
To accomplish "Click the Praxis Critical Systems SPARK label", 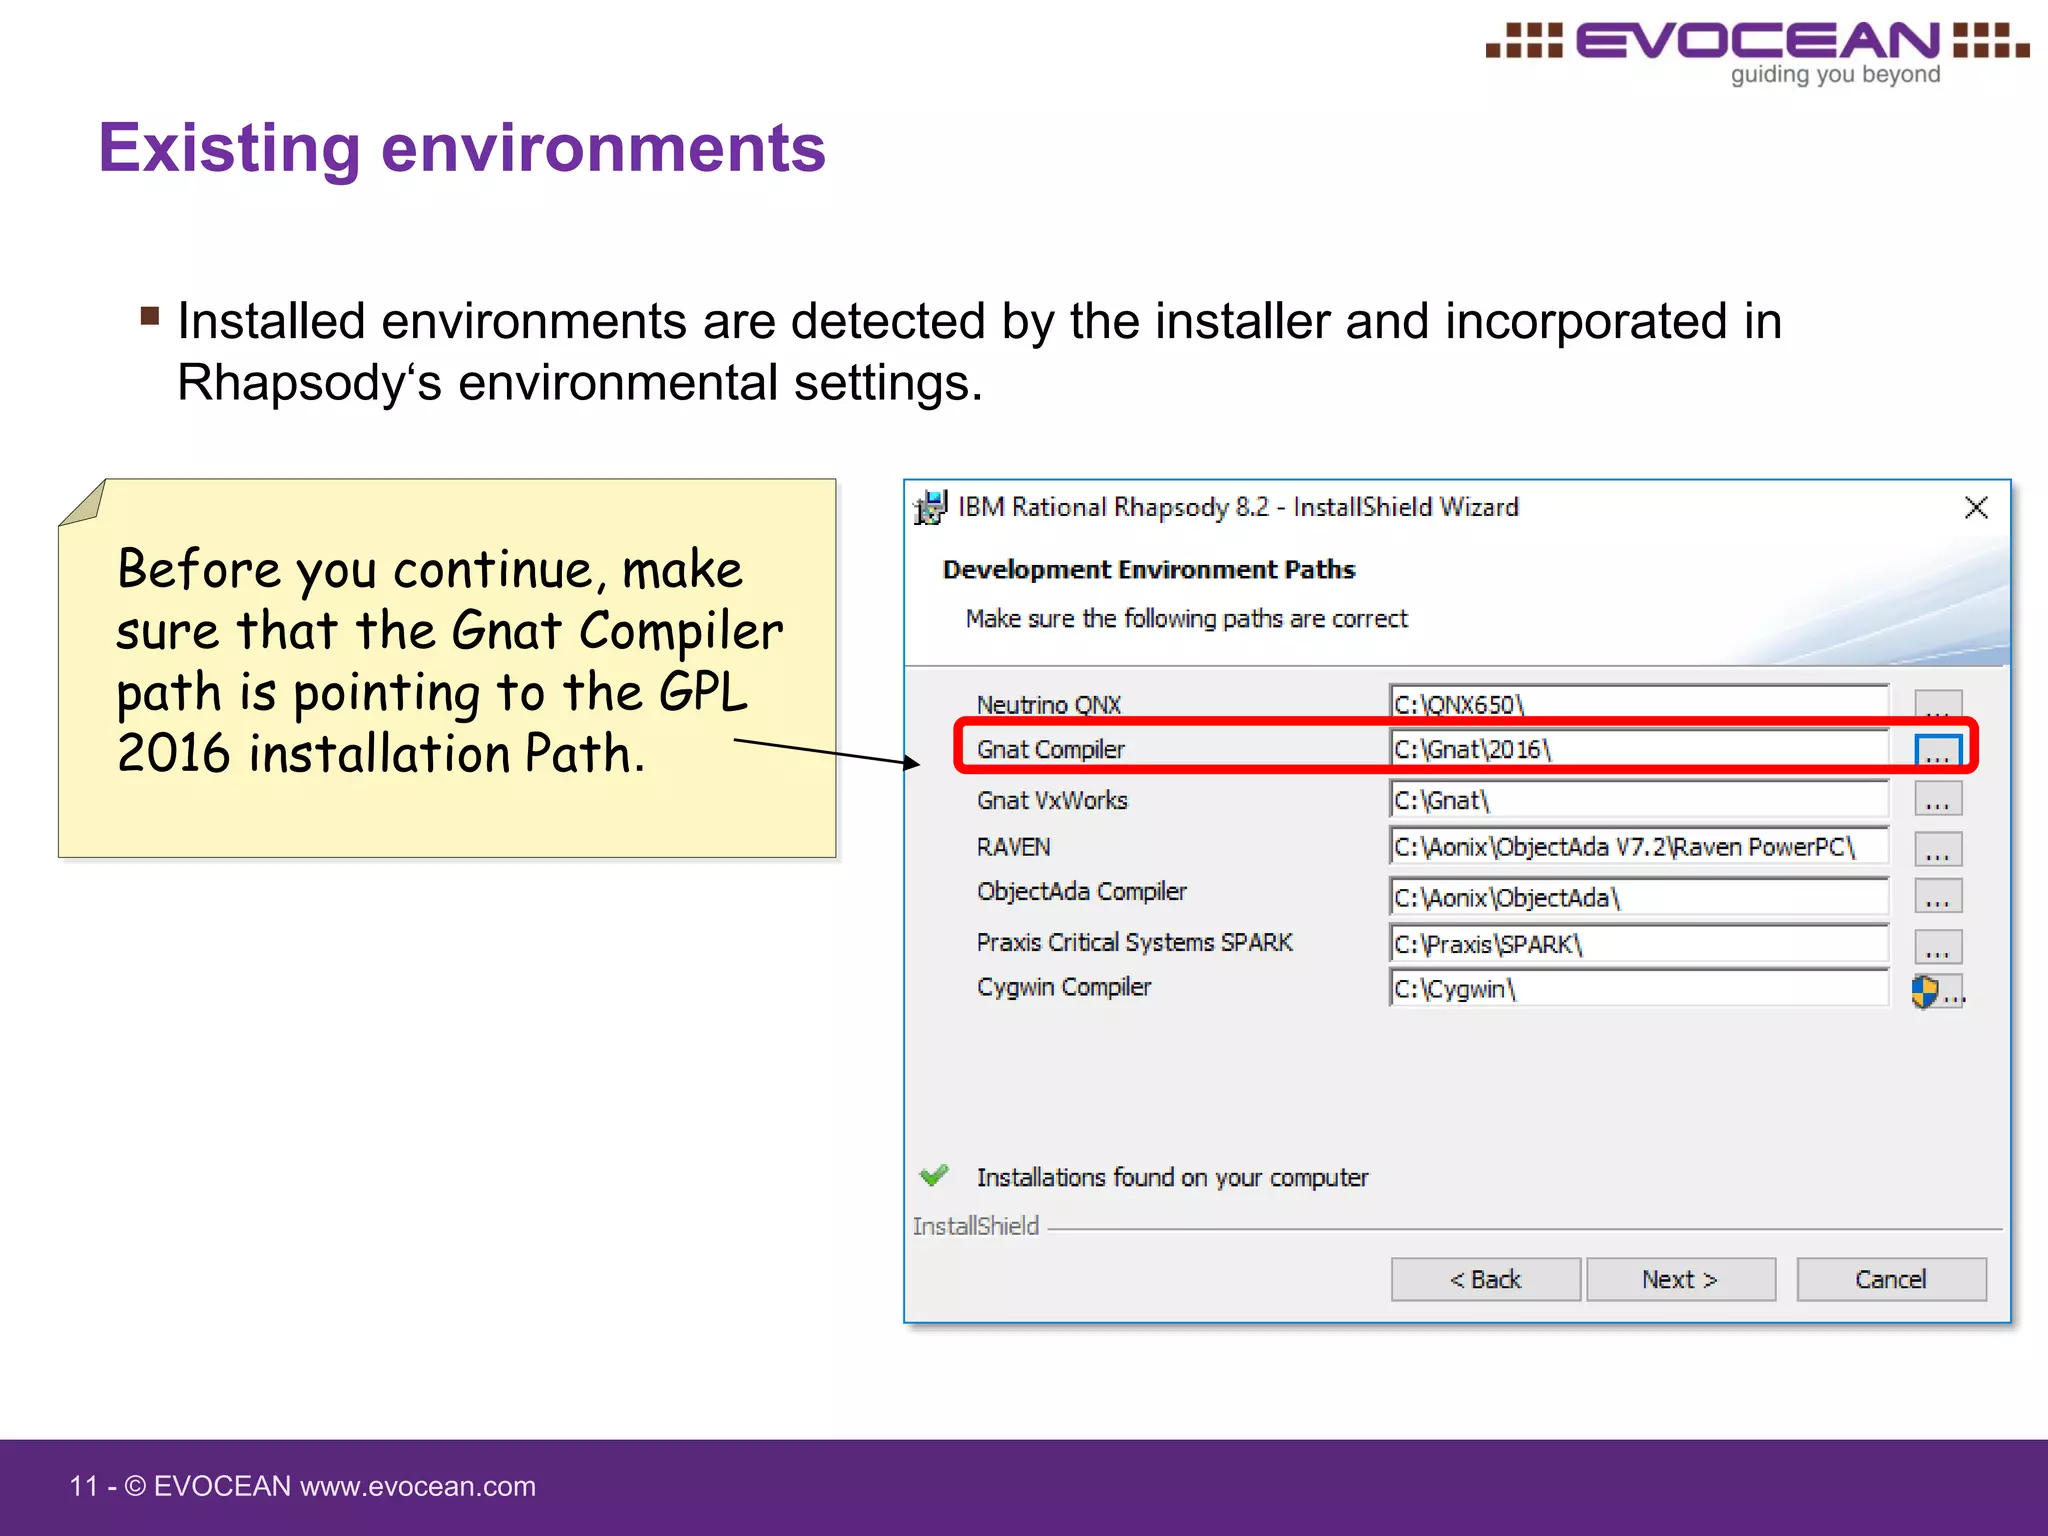I will [1135, 942].
